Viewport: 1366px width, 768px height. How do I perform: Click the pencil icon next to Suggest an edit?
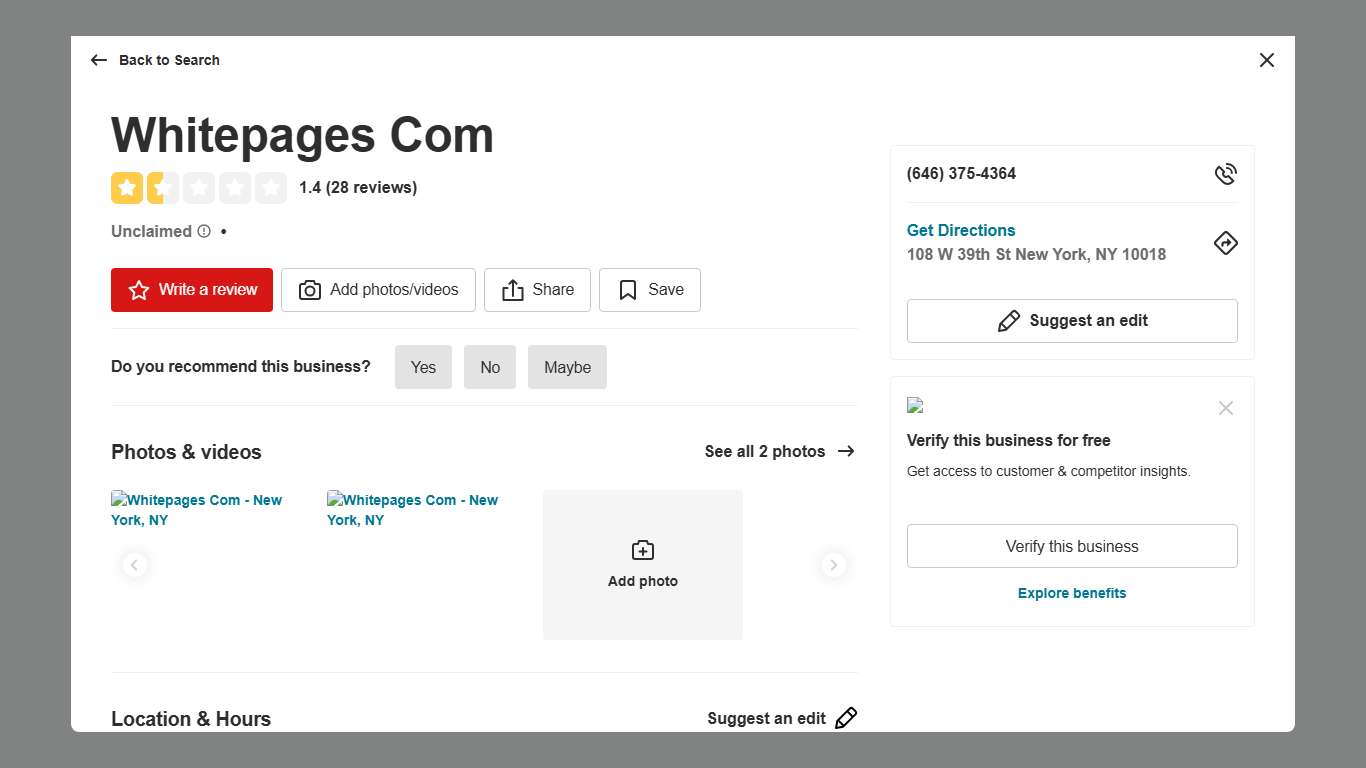coord(1009,320)
